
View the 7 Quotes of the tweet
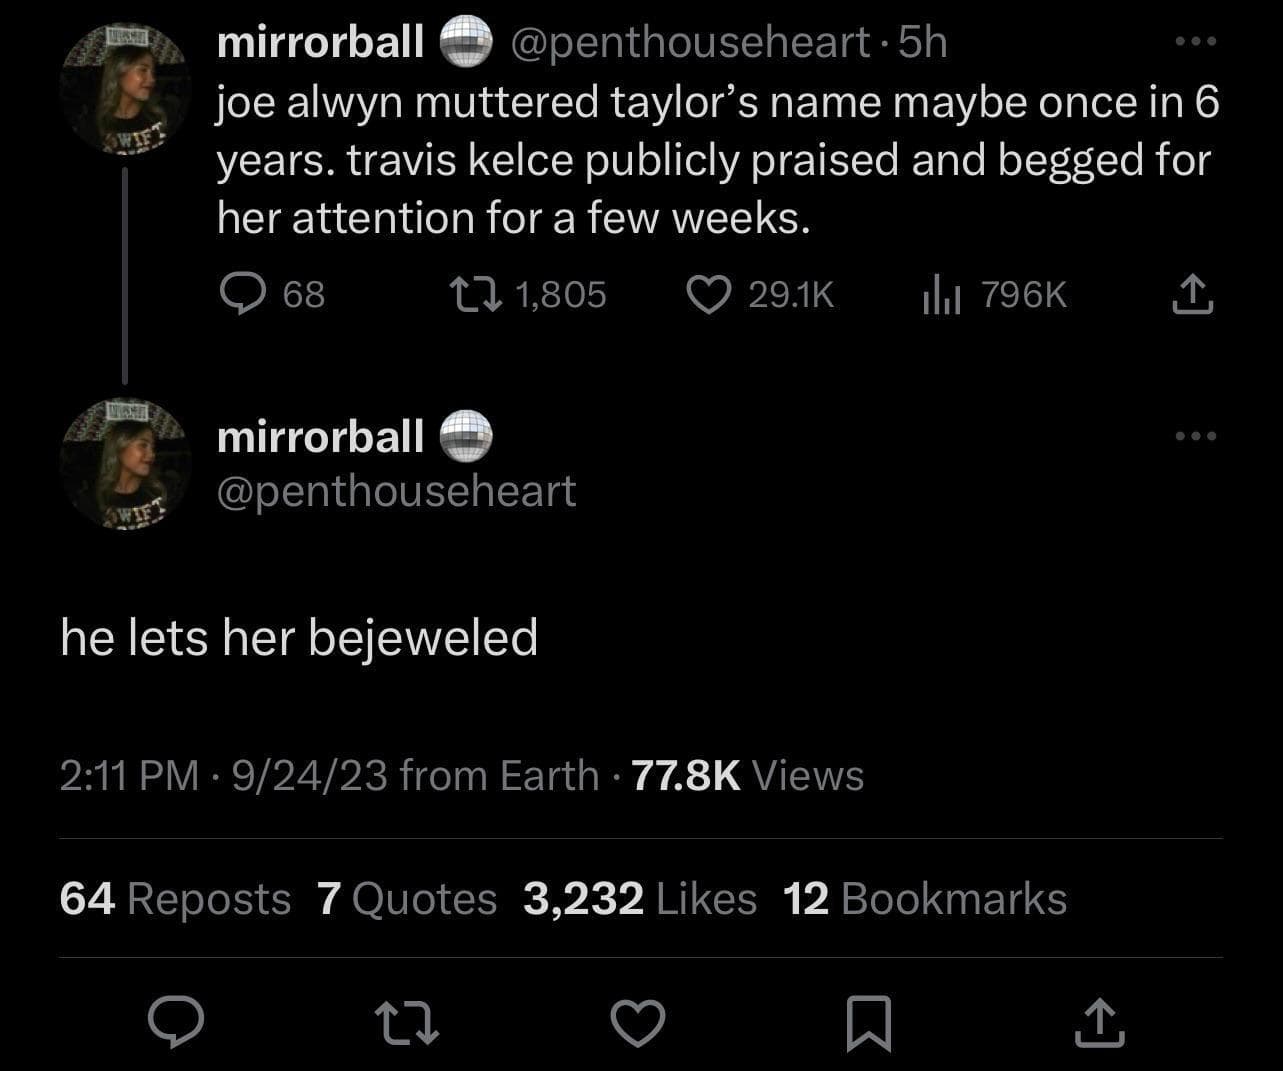[406, 898]
